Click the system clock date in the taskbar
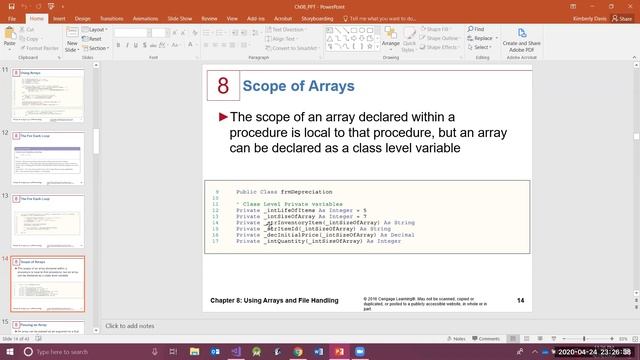Viewport: 640px width, 360px height. click(x=595, y=352)
